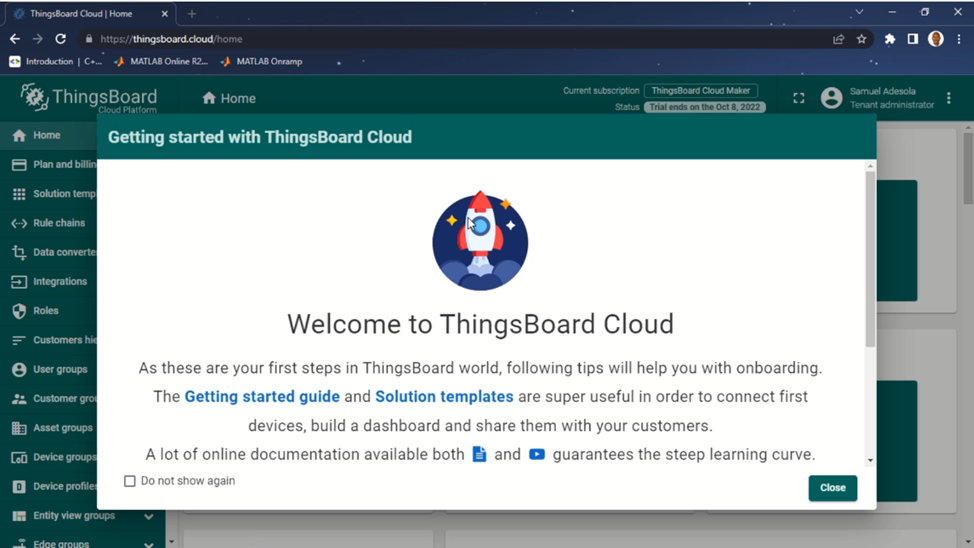The height and width of the screenshot is (548, 974).
Task: Reload the page with the refresh icon
Action: click(x=60, y=39)
